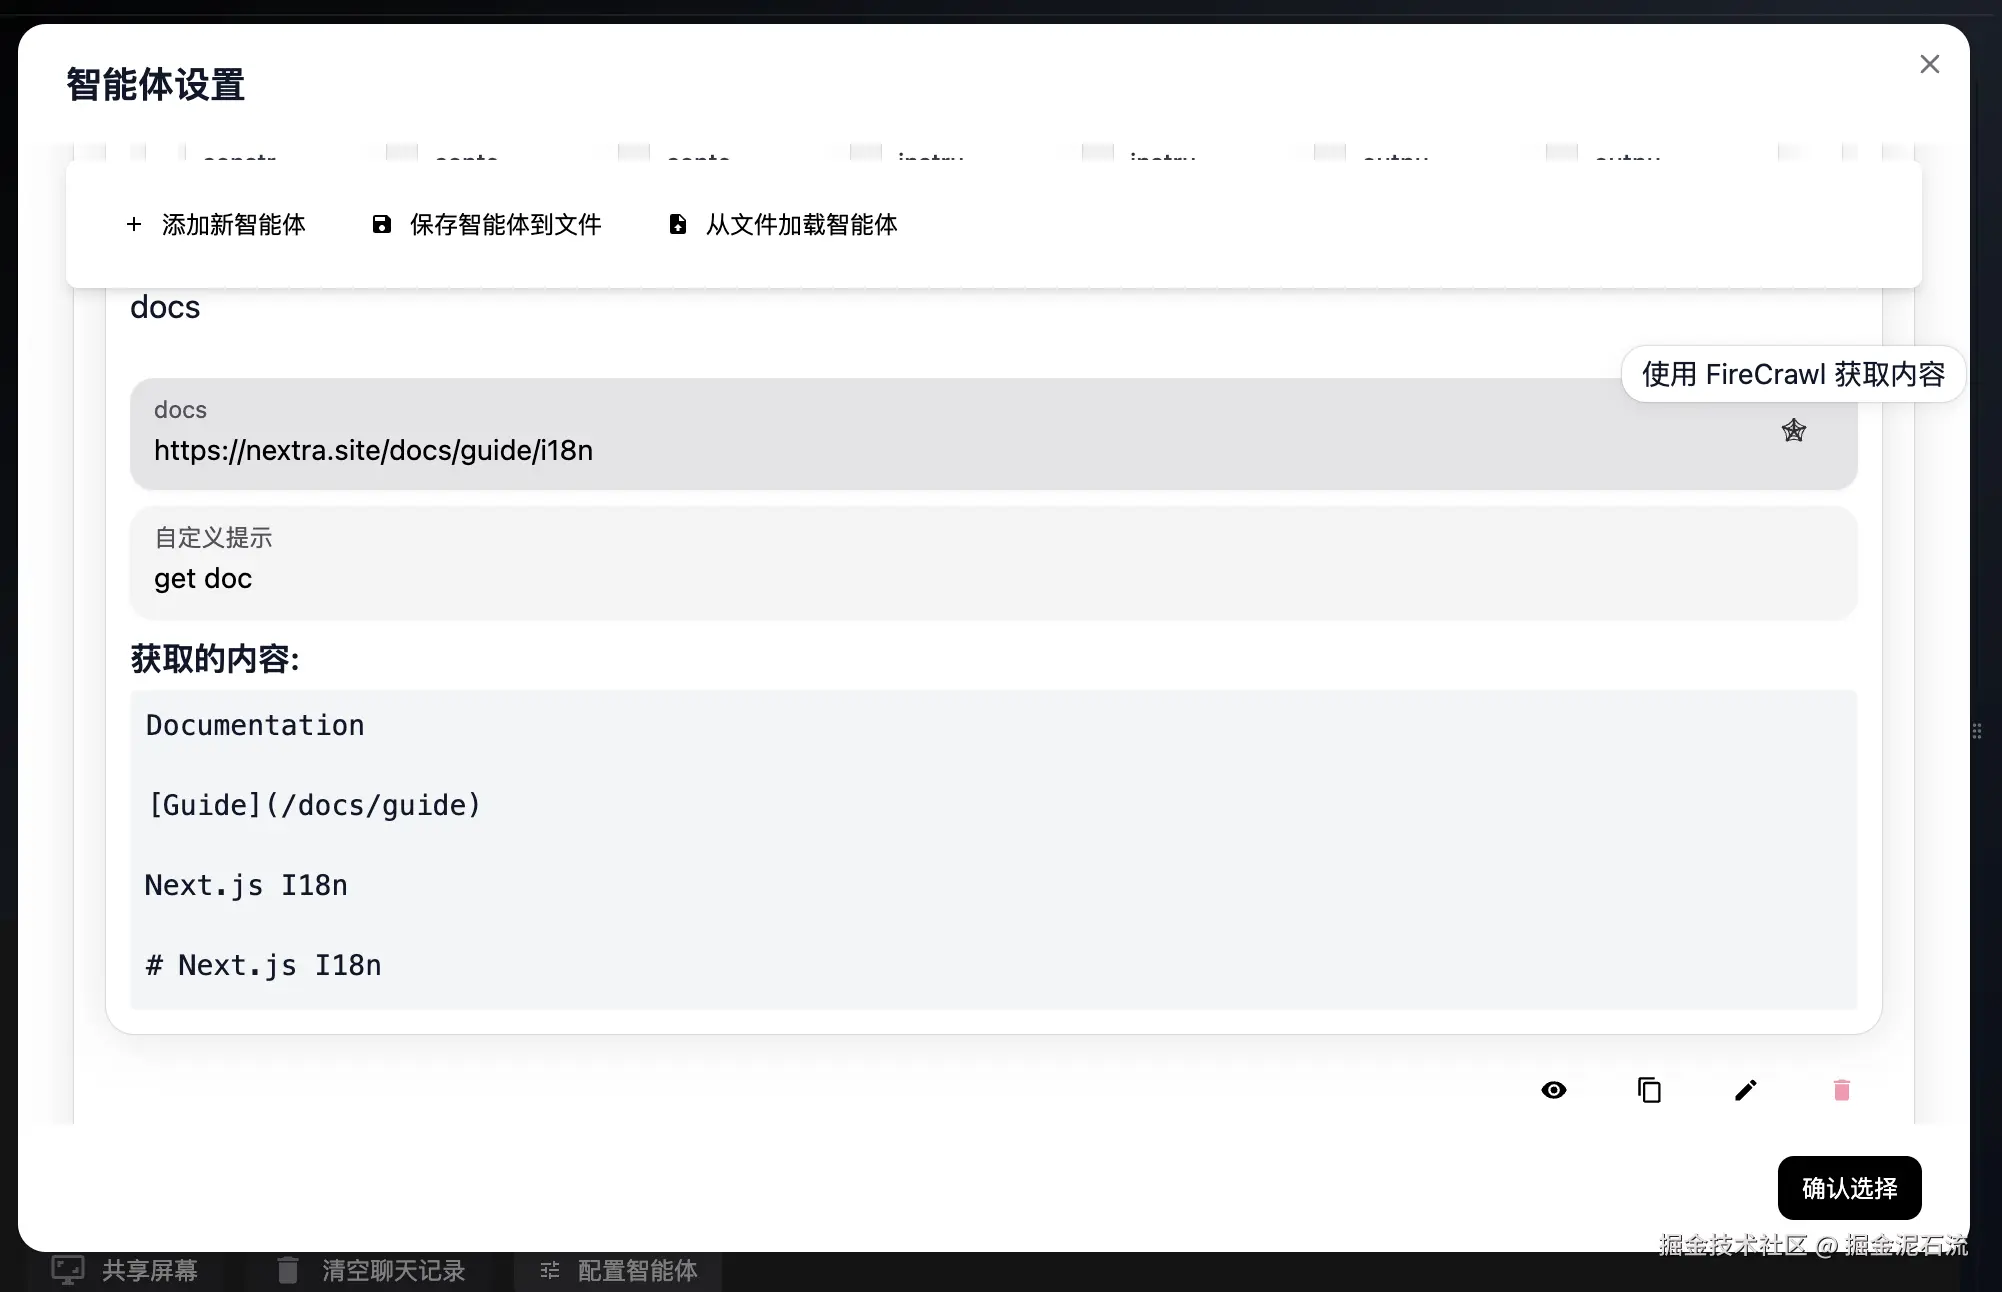Viewport: 2002px width, 1292px height.
Task: Click 清空聊天记录 trash in bottom bar
Action: [372, 1270]
